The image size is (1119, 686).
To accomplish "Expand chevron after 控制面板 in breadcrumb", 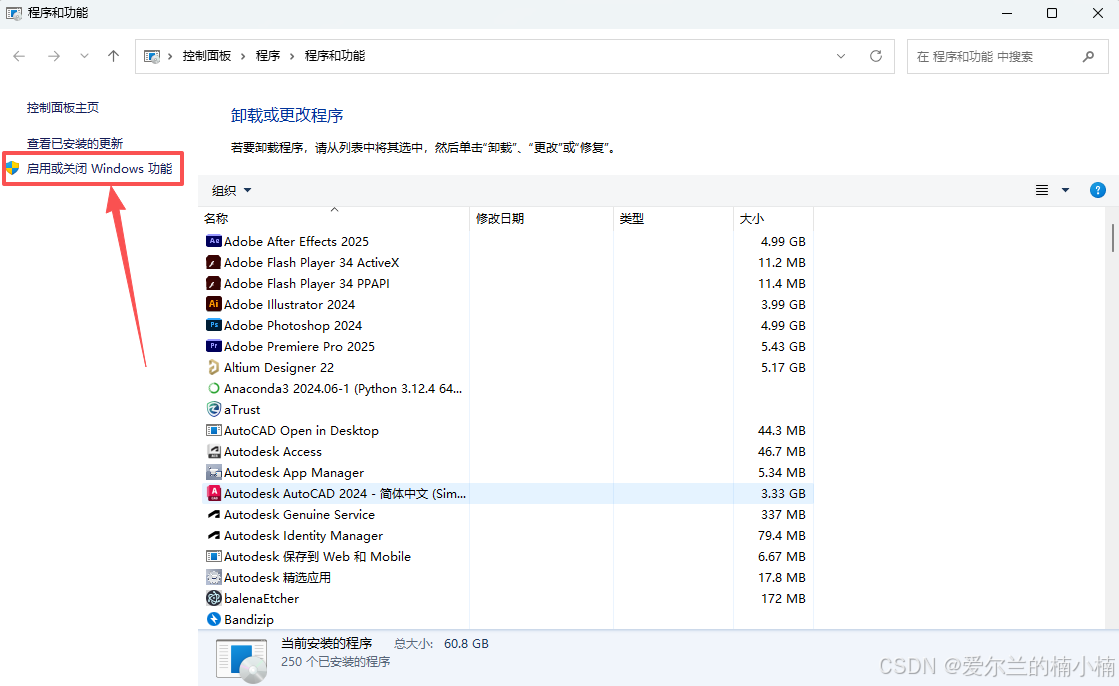I will [243, 56].
